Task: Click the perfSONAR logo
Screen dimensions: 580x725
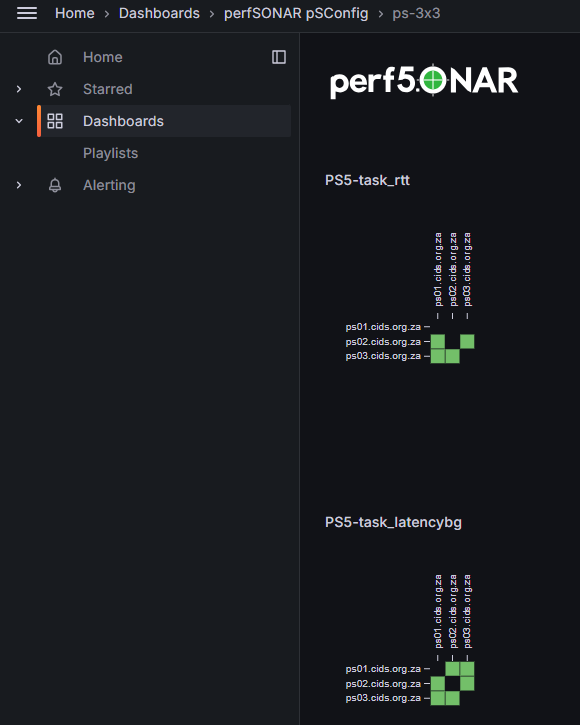Action: pyautogui.click(x=424, y=81)
